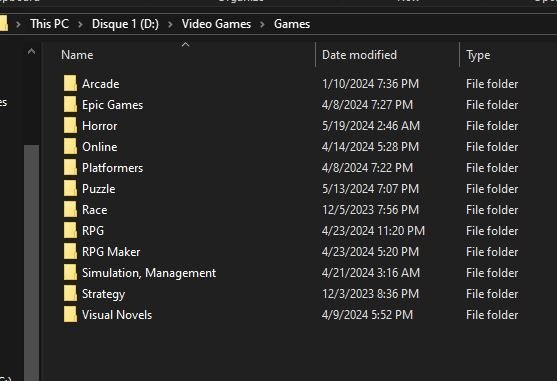Viewport: 557px width, 381px height.
Task: Click the date 4/23/2024 11:20 PM
Action: click(373, 231)
